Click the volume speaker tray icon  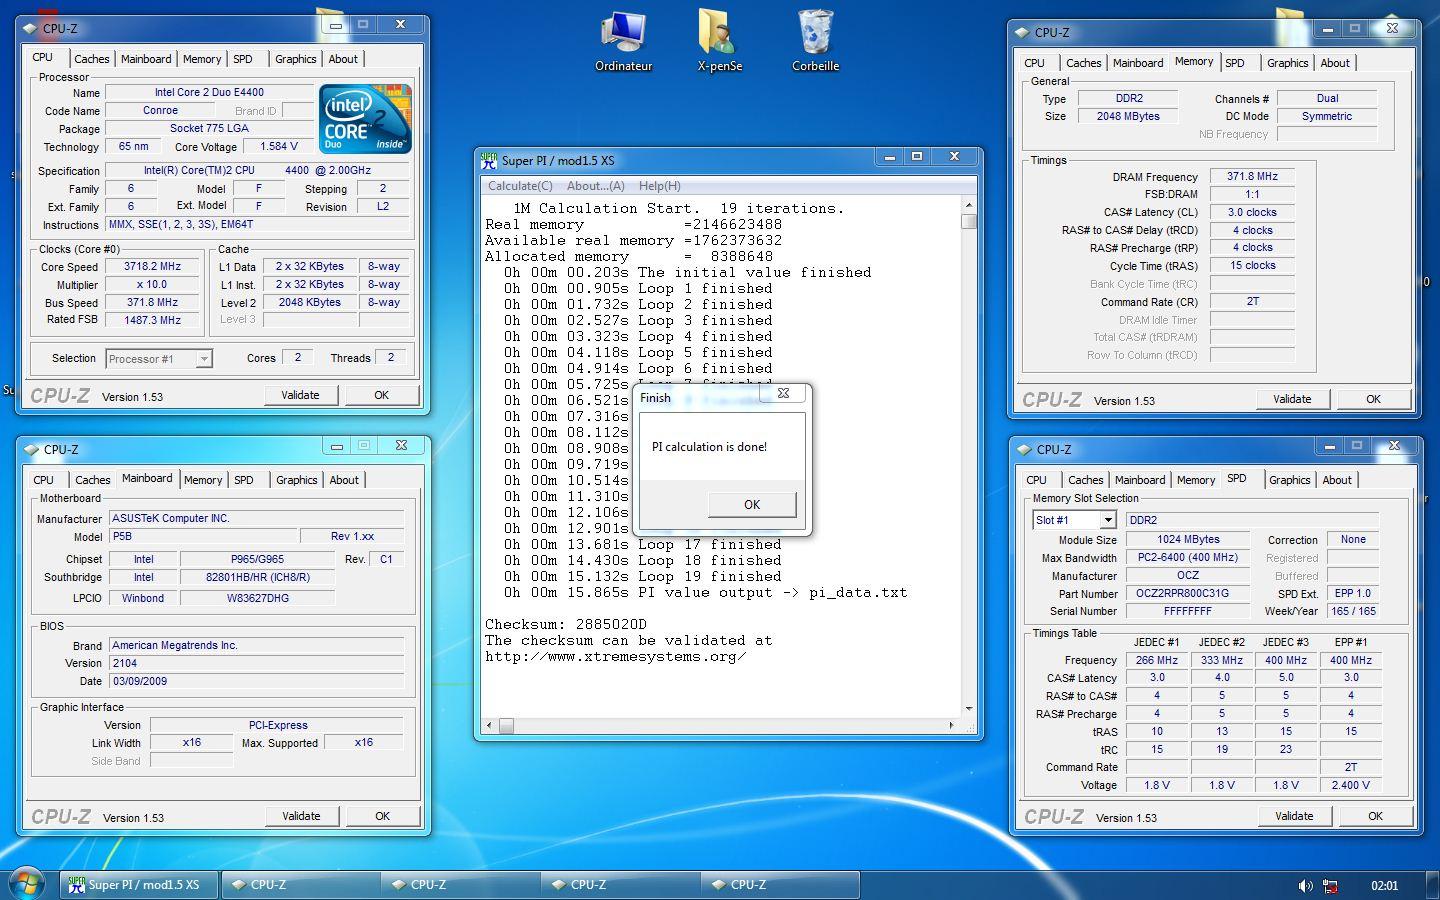click(1304, 885)
